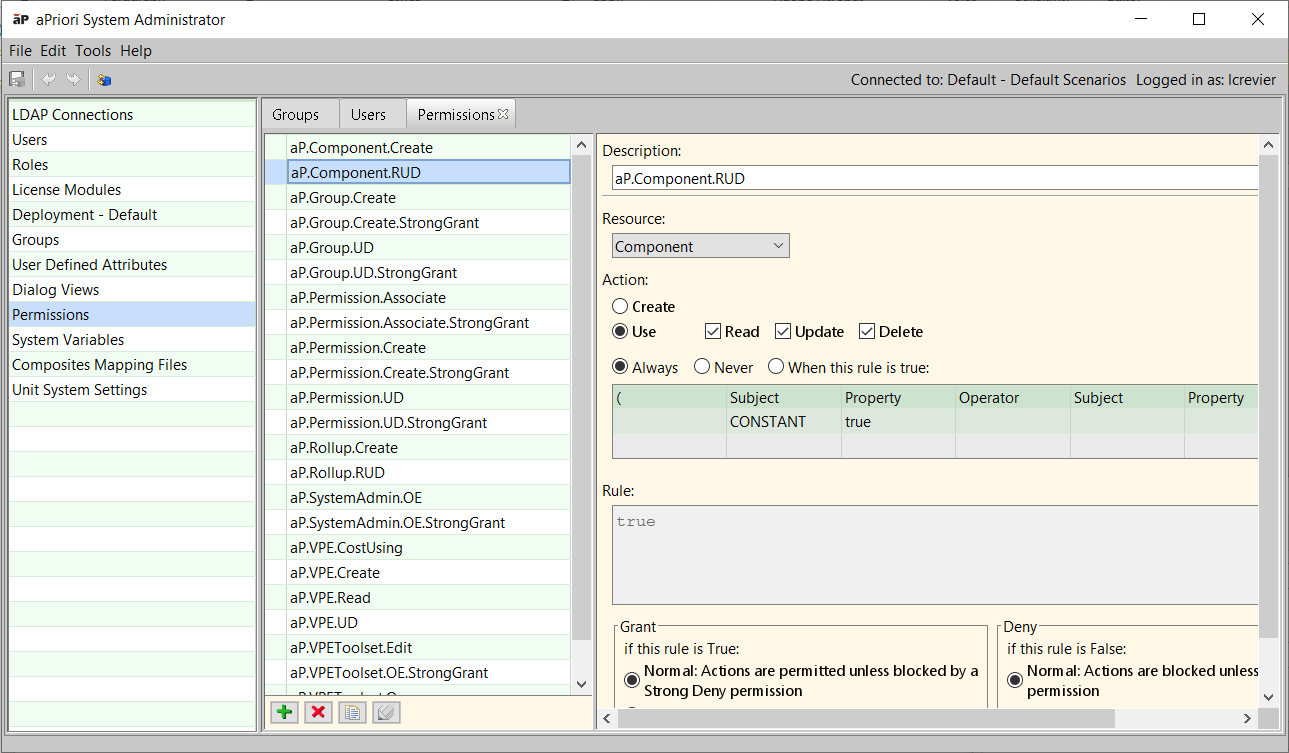Choose the Never radio option
Viewport: 1289px width, 753px height.
click(x=702, y=368)
